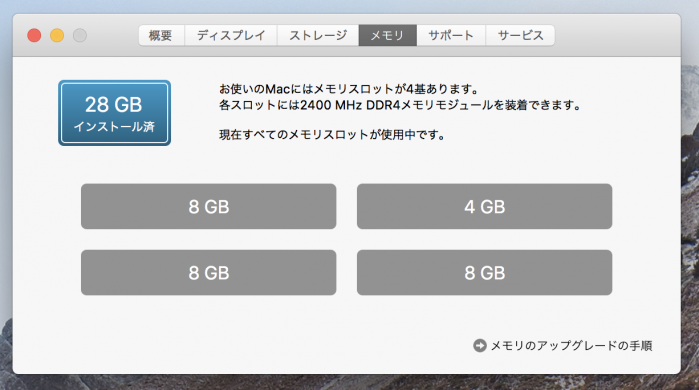Click the grayed-out zoom window button
This screenshot has height=390, width=699.
[80, 35]
